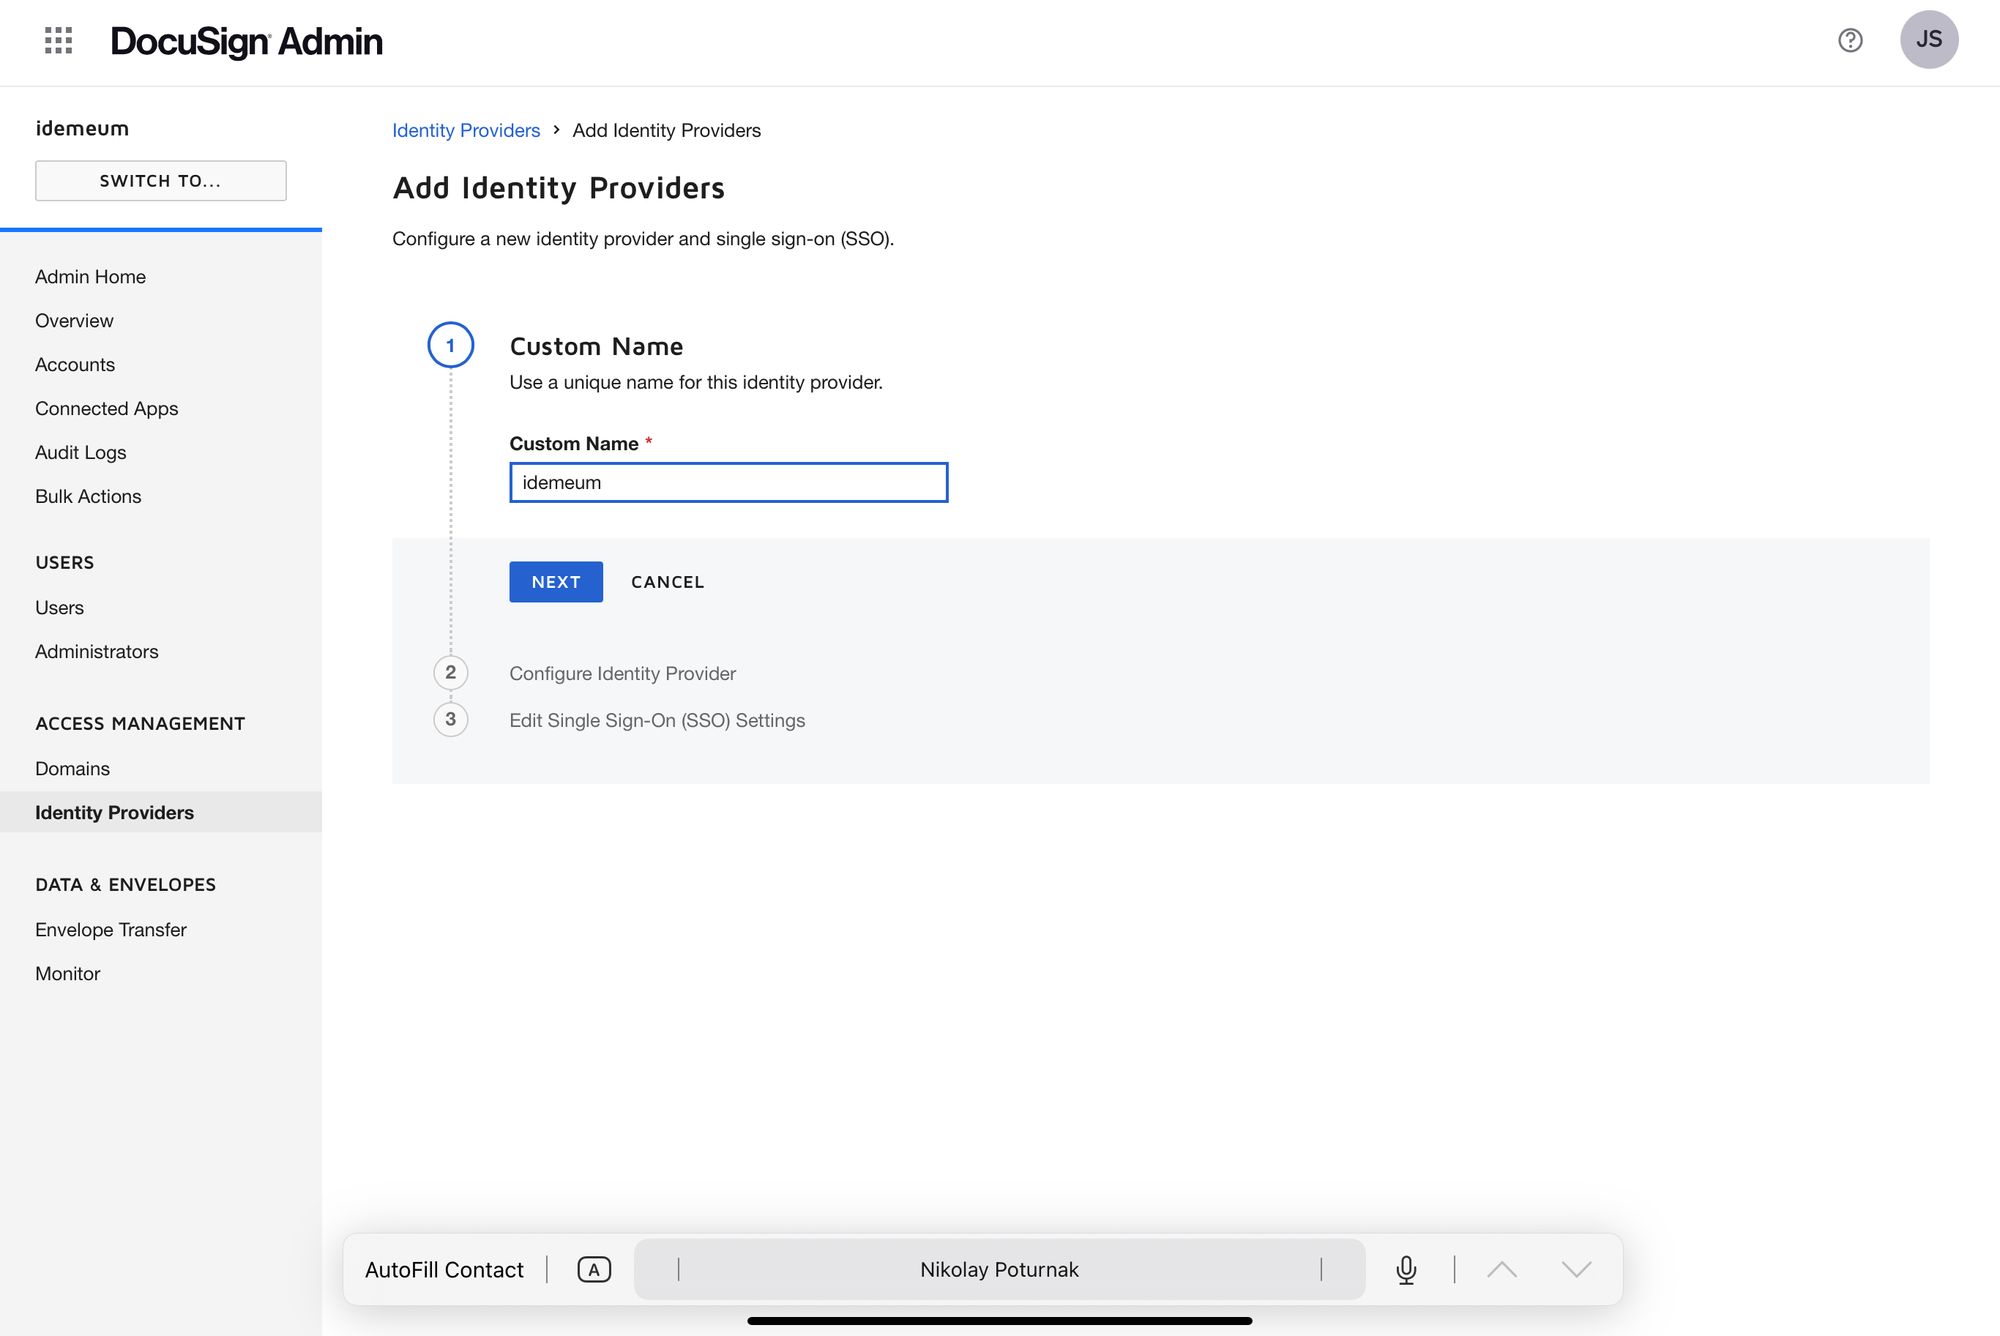Tap the keyboard microphone dictation icon
This screenshot has width=2000, height=1336.
[x=1406, y=1269]
